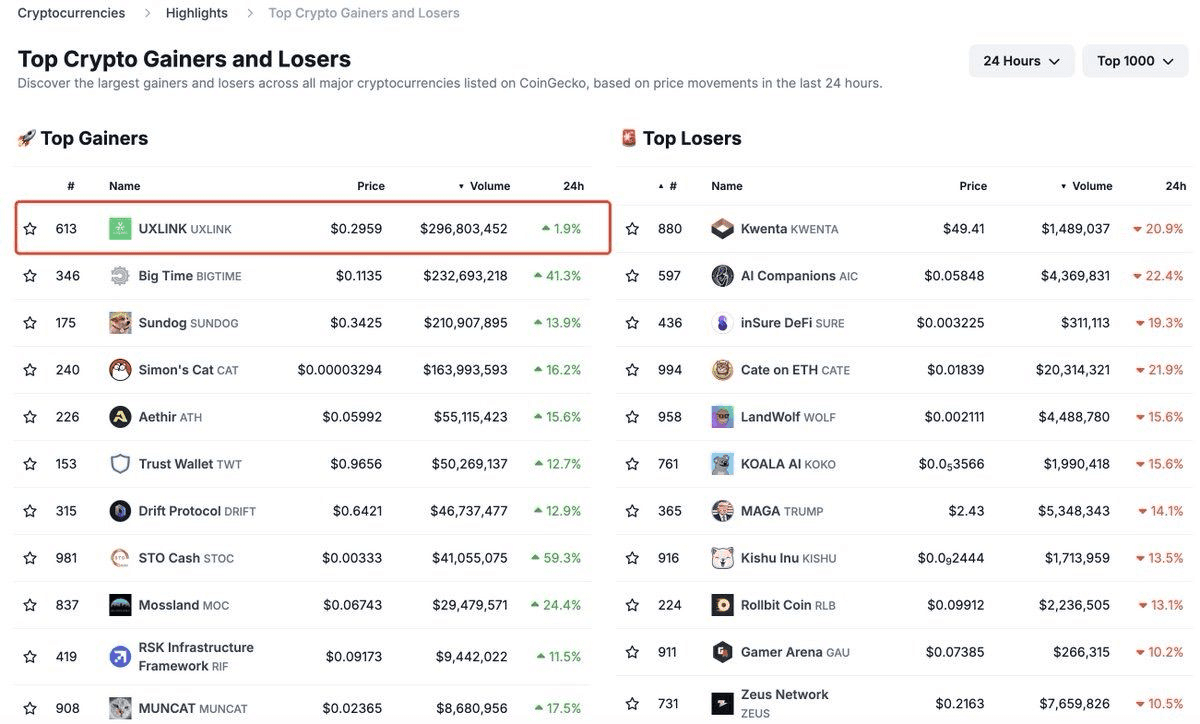Sort Top Losers by 24h change
Image resolution: width=1200 pixels, height=724 pixels.
1175,186
